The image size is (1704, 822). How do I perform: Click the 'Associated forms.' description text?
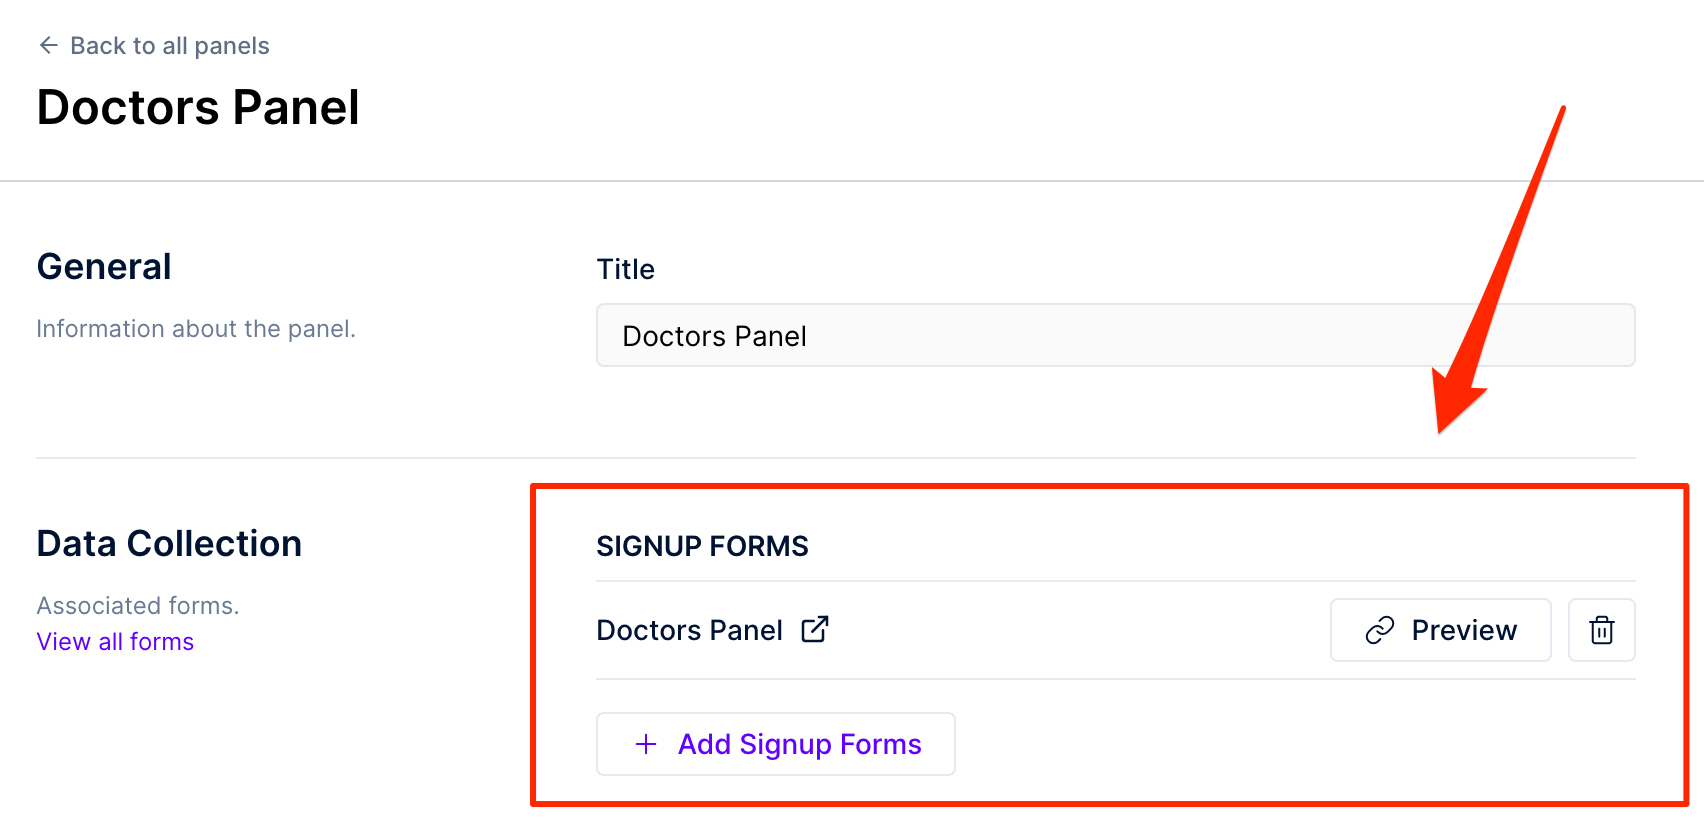(x=138, y=606)
